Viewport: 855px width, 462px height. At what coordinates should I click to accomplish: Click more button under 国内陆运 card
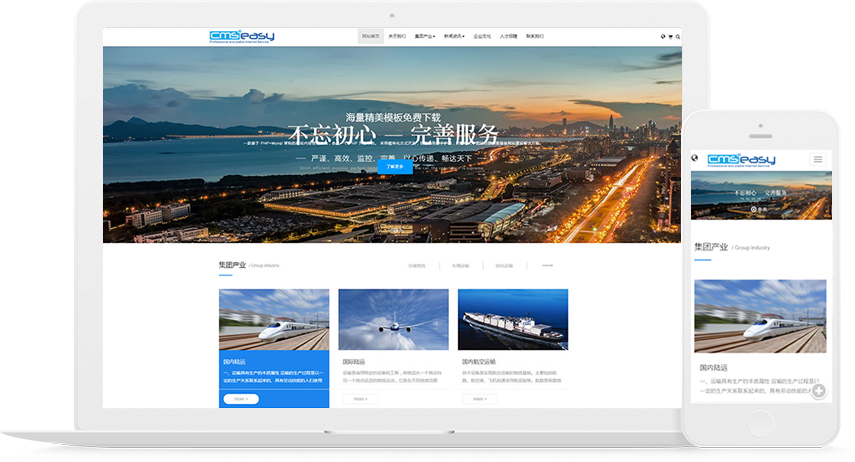(240, 398)
